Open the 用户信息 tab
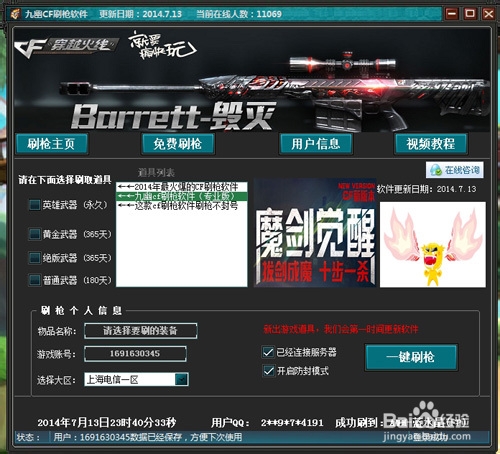The image size is (500, 454). coord(315,144)
